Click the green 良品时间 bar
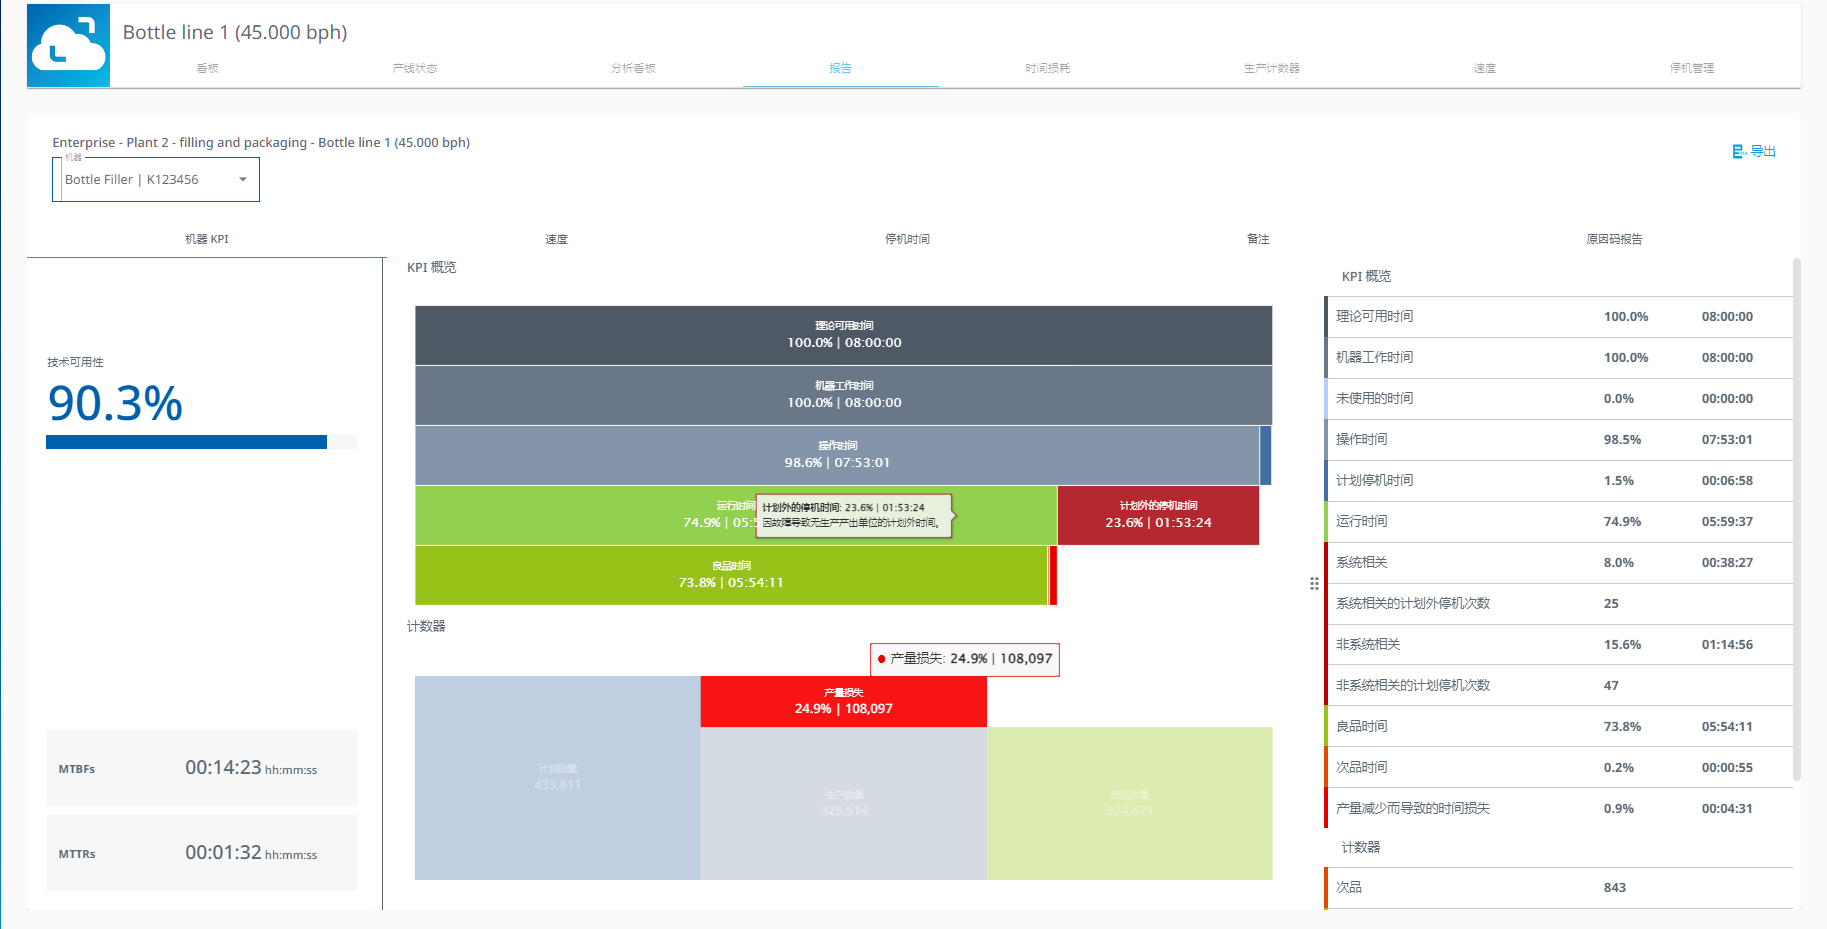This screenshot has height=929, width=1827. pyautogui.click(x=730, y=575)
